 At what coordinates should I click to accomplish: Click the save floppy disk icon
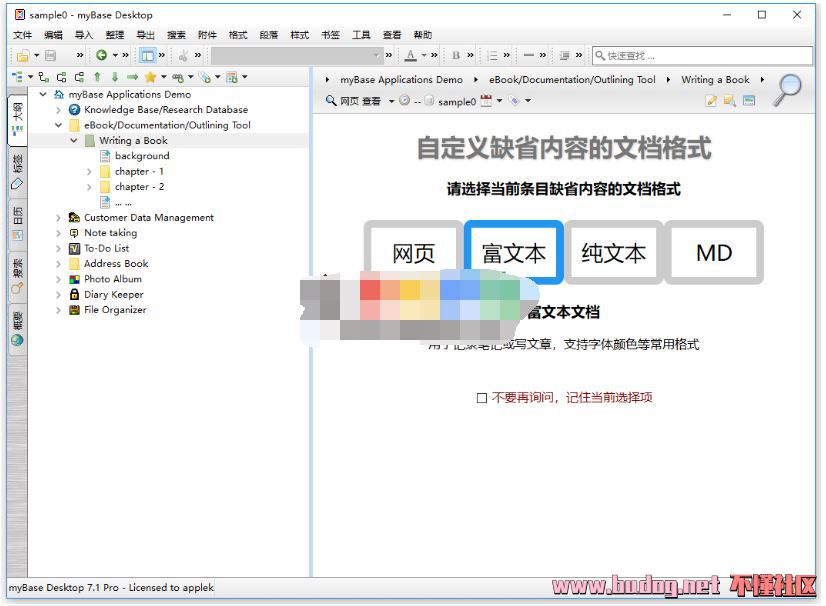(50, 55)
